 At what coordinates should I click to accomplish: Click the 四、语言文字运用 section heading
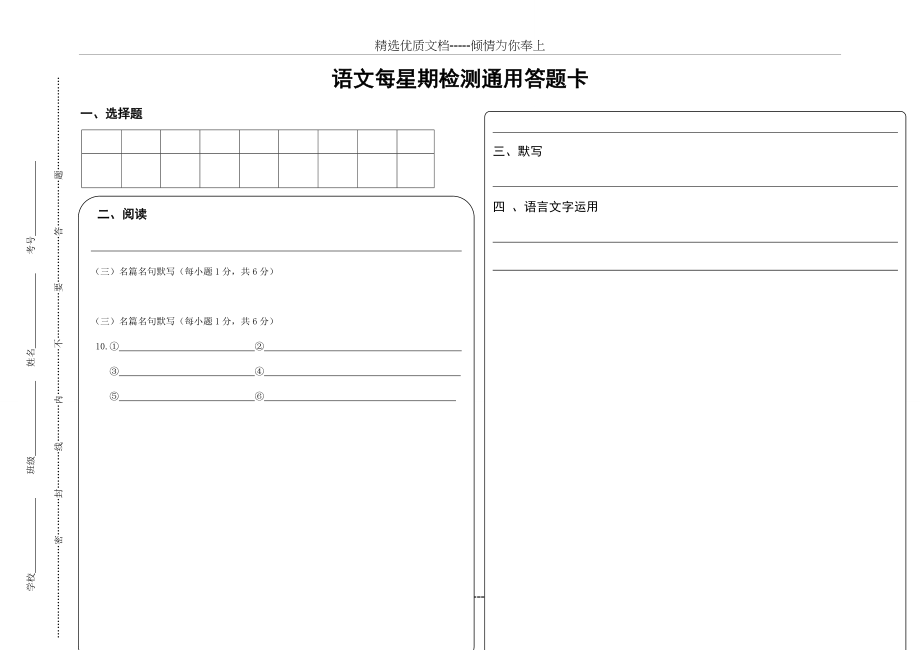pyautogui.click(x=545, y=207)
